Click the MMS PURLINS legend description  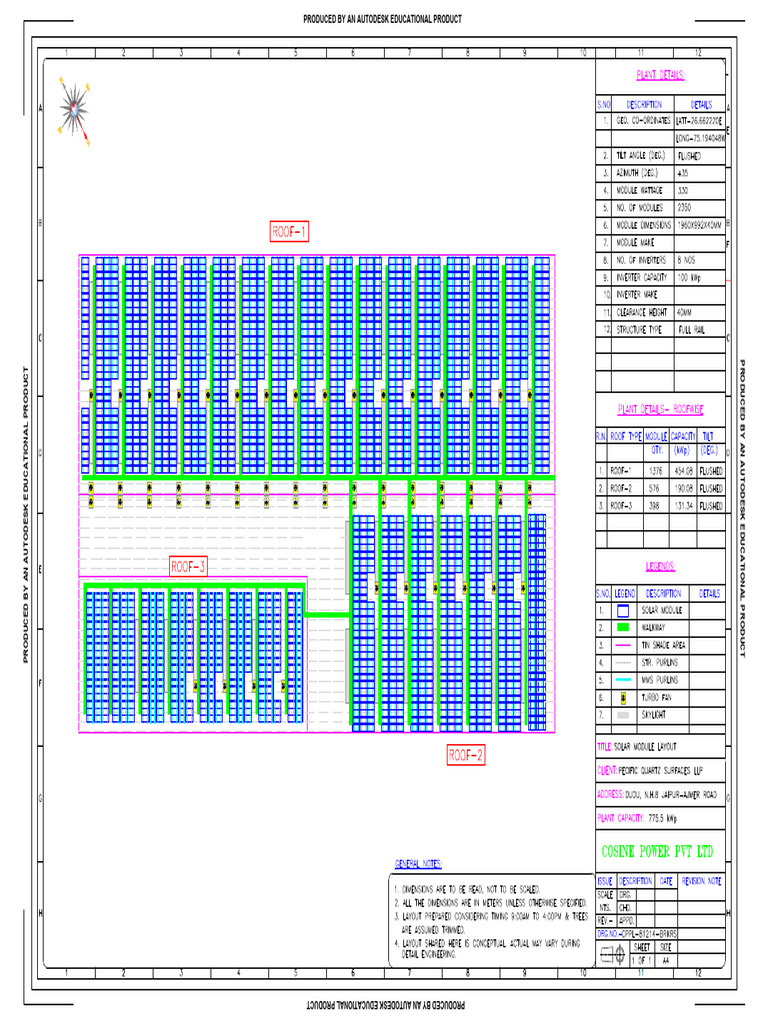click(660, 680)
